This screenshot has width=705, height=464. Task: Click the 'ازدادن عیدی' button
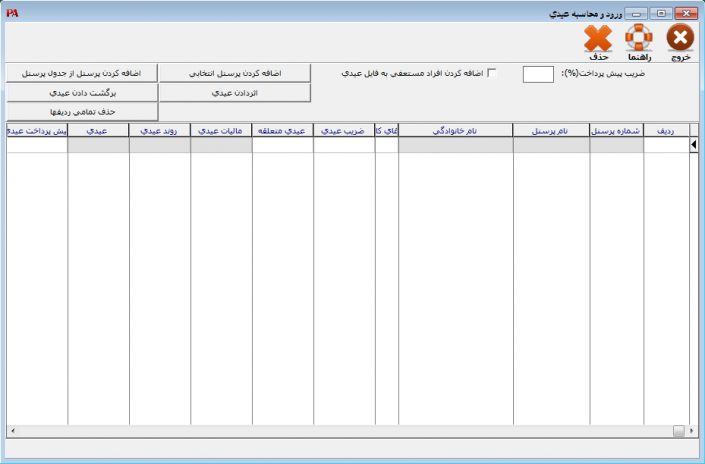pos(235,92)
